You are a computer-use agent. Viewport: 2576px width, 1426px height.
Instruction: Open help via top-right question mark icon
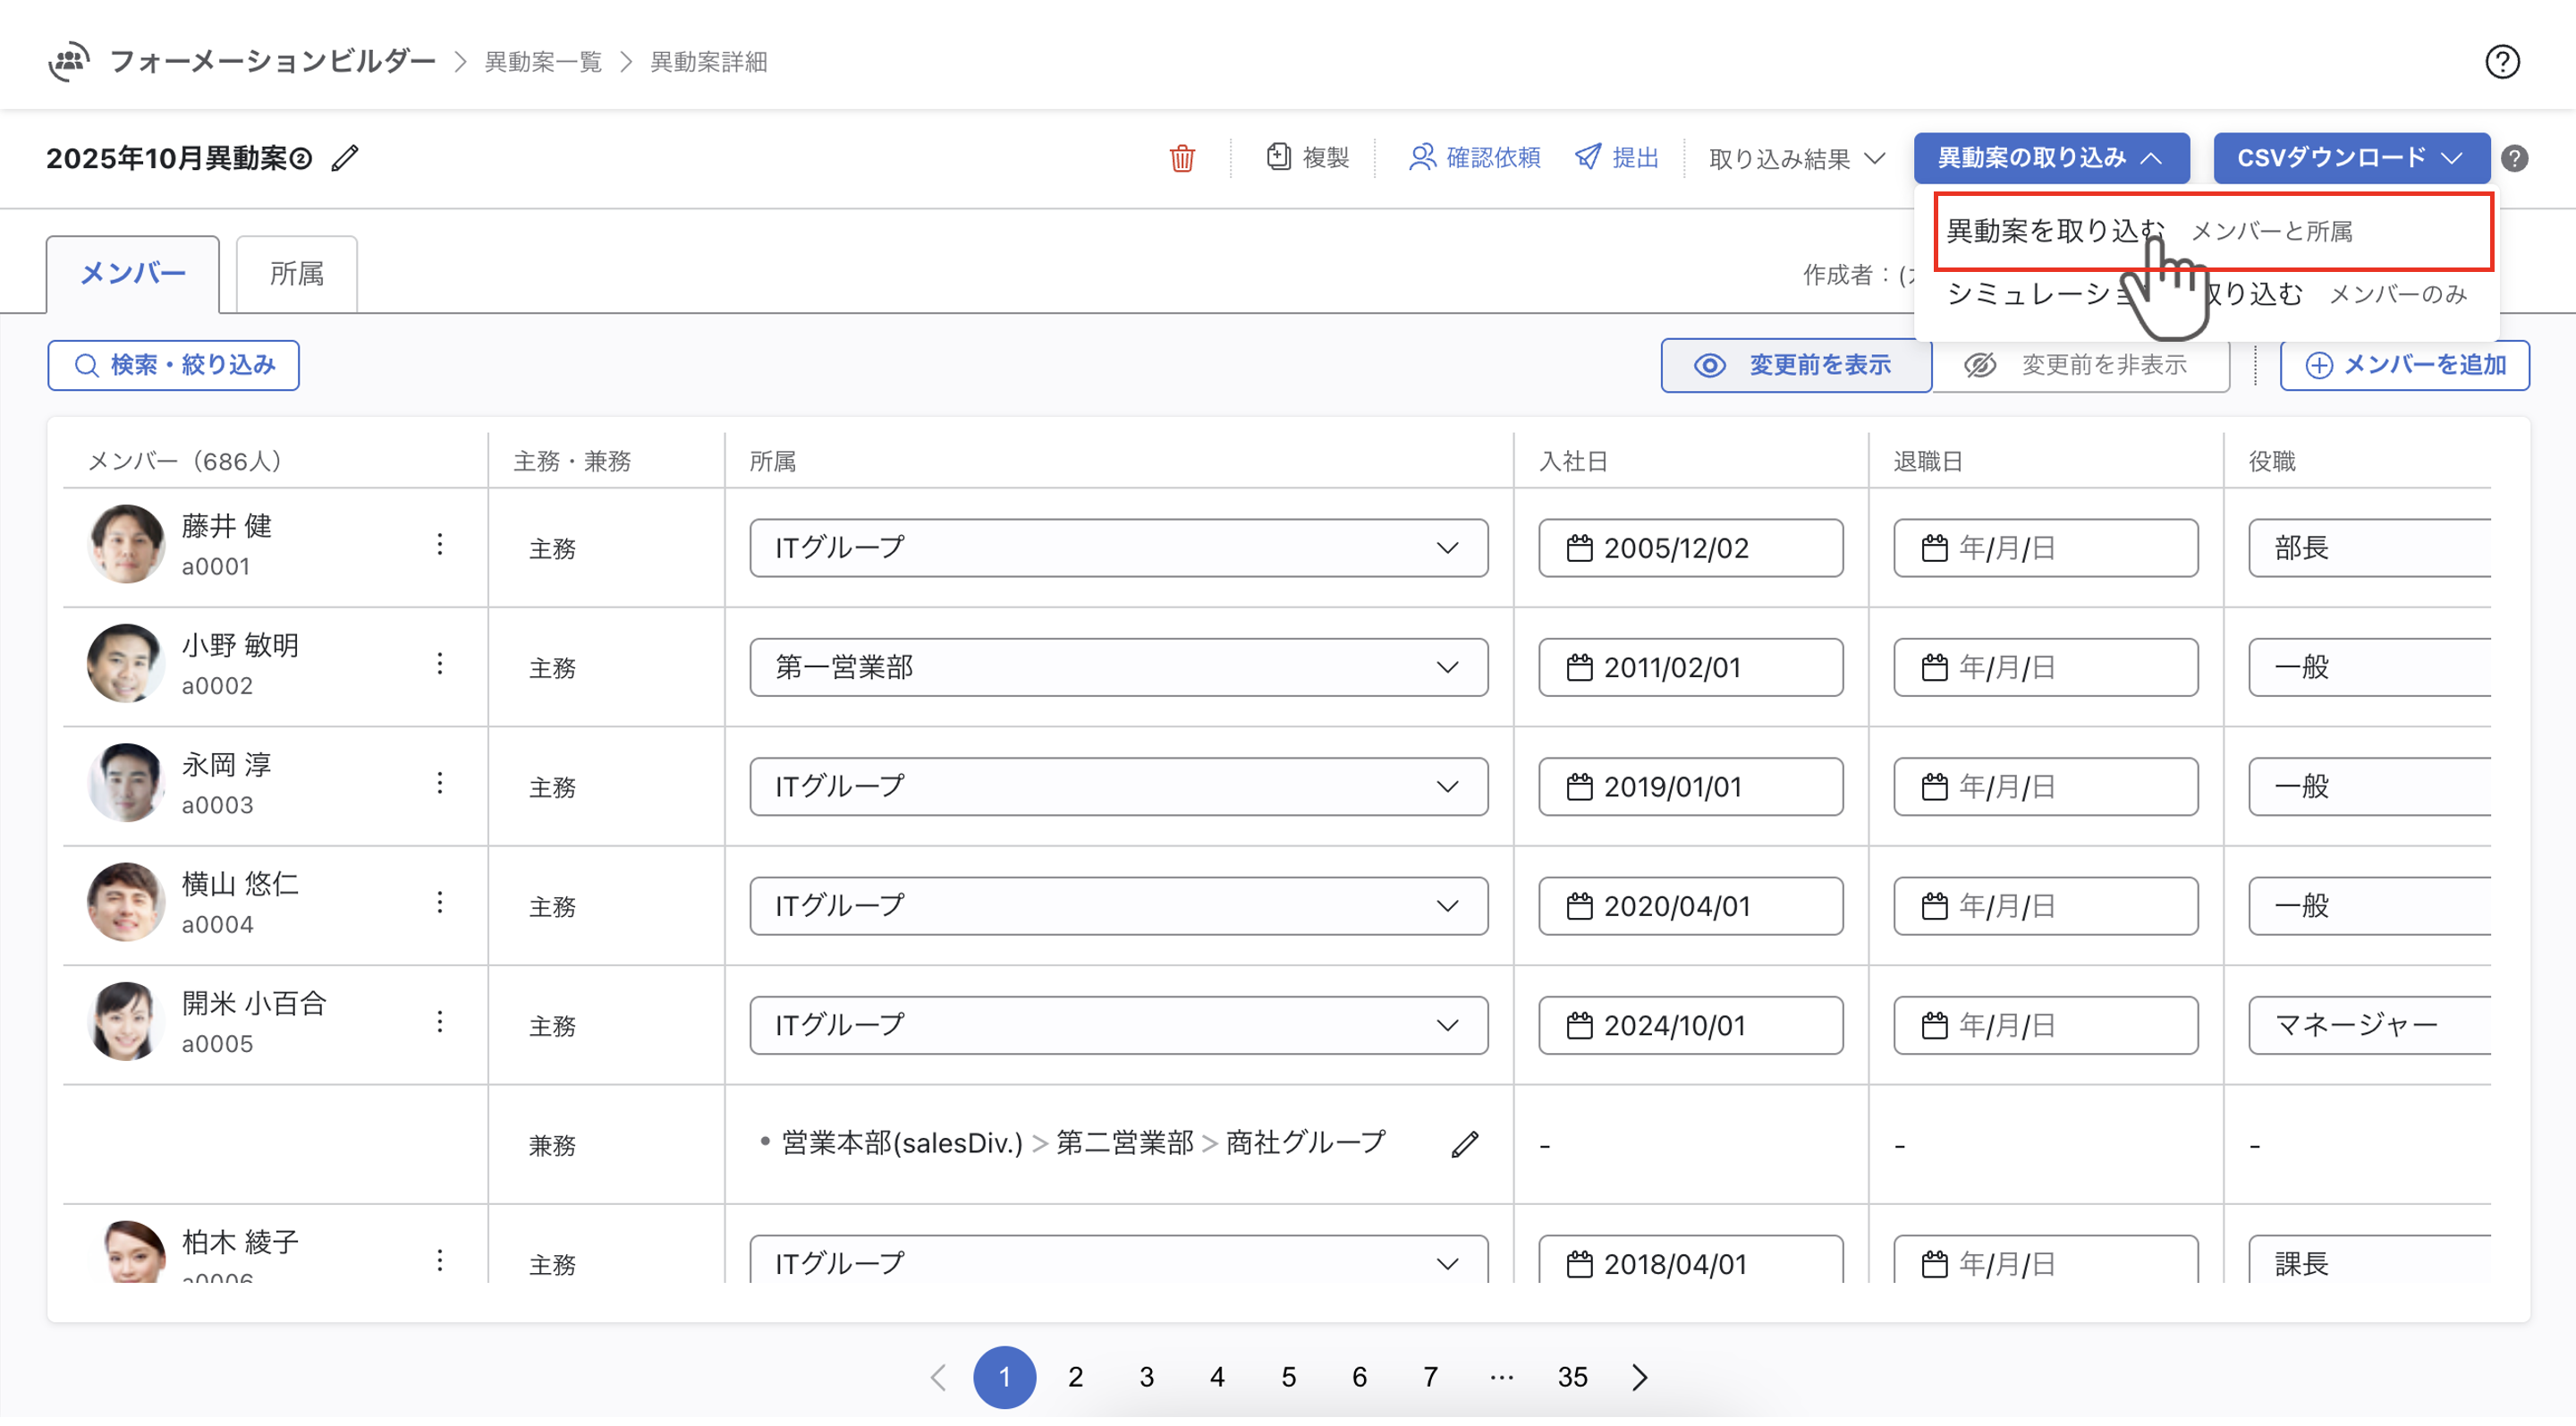tap(2501, 62)
